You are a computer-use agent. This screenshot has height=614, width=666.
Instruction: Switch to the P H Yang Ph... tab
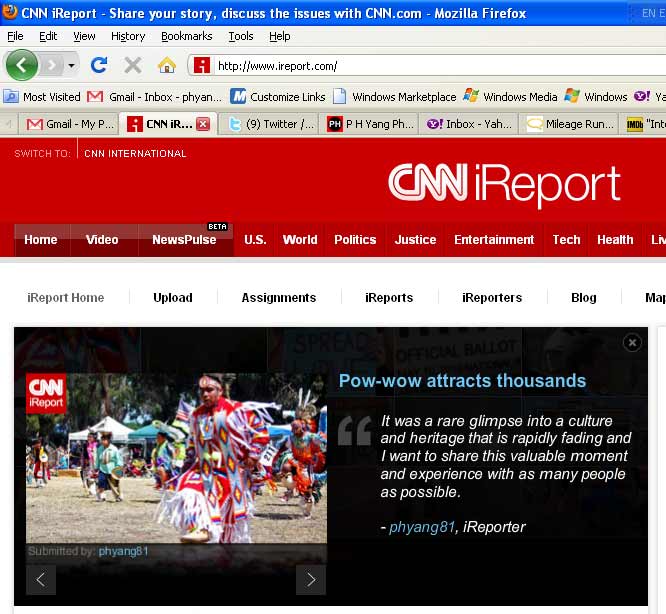click(369, 124)
